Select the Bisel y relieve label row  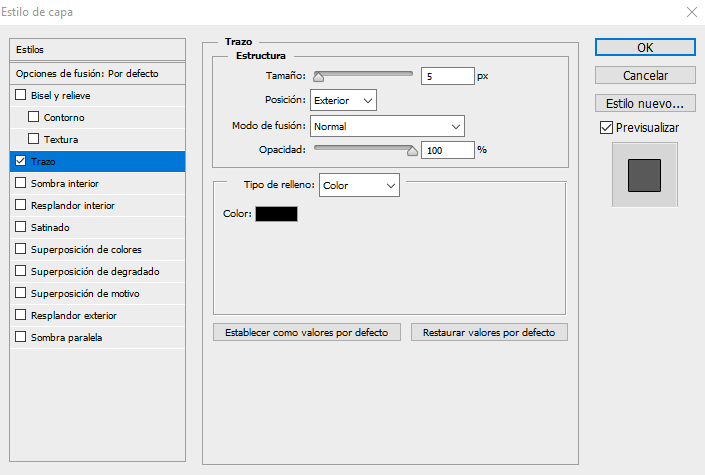point(98,95)
